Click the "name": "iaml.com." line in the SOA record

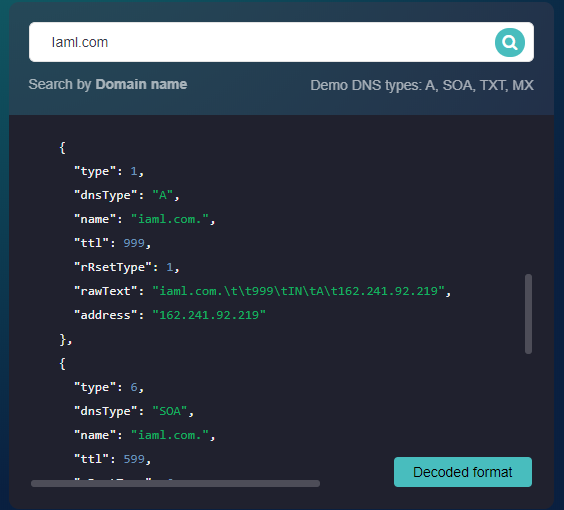tap(145, 435)
